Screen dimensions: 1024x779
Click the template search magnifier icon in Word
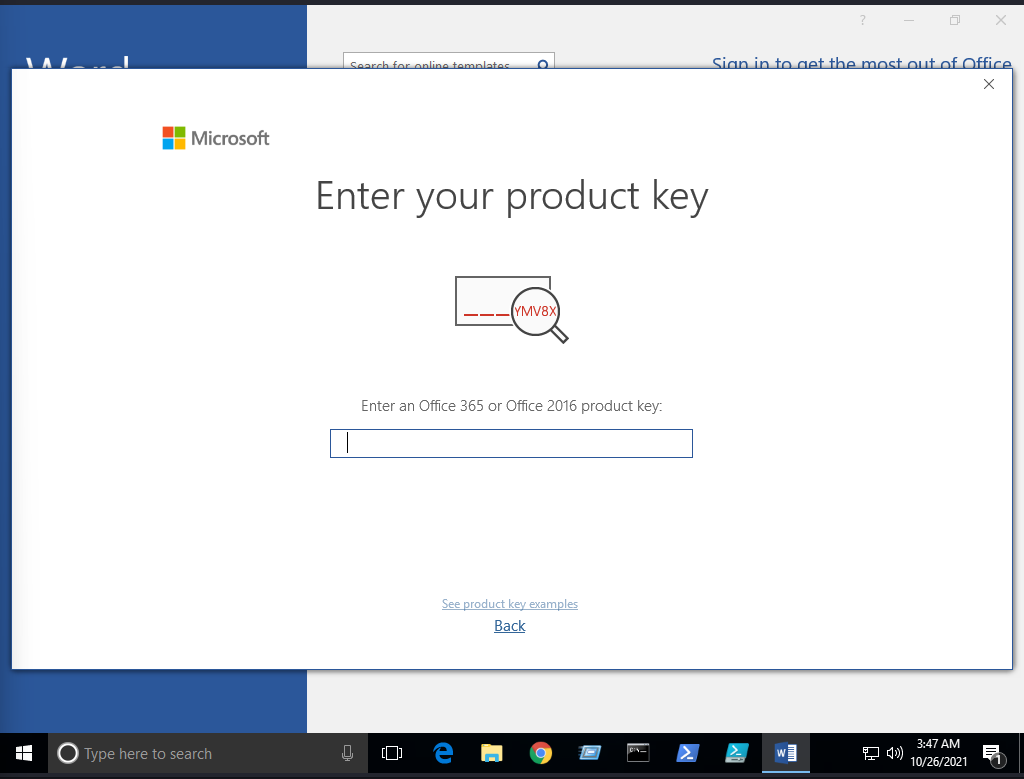[543, 64]
